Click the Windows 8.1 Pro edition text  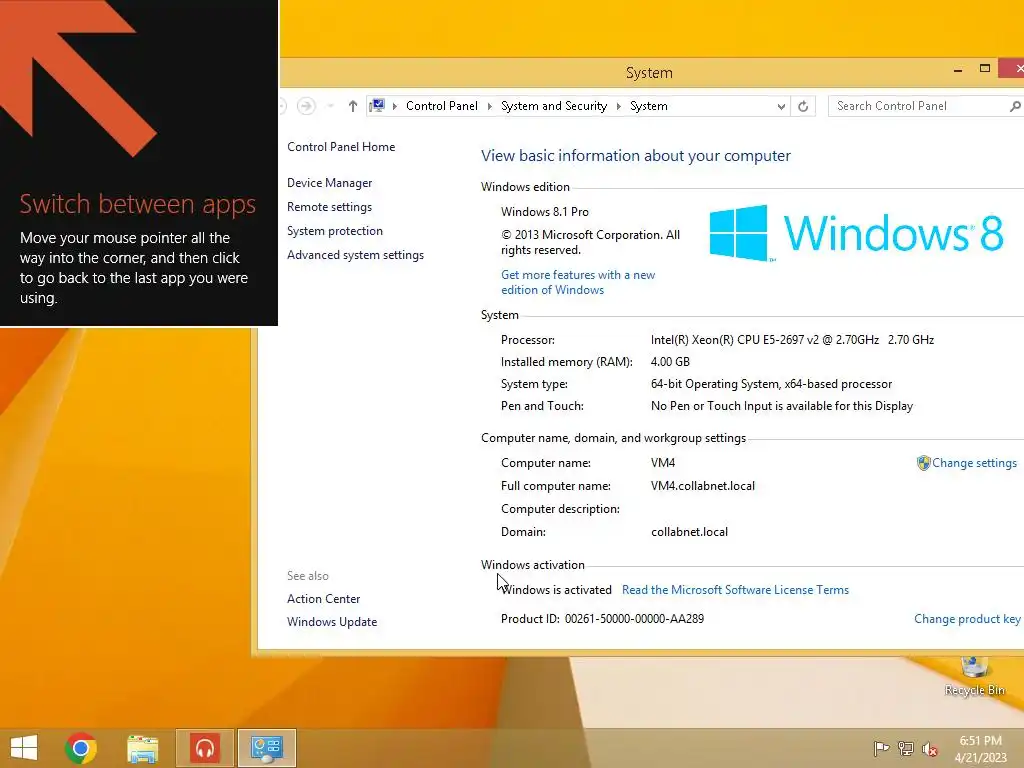click(545, 212)
